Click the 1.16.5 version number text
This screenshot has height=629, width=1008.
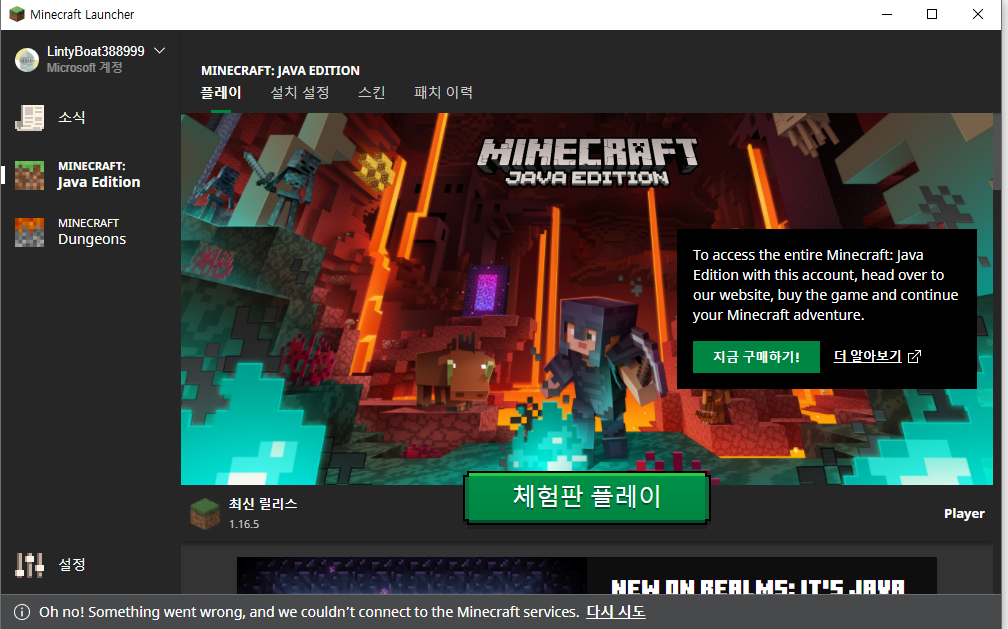click(244, 524)
